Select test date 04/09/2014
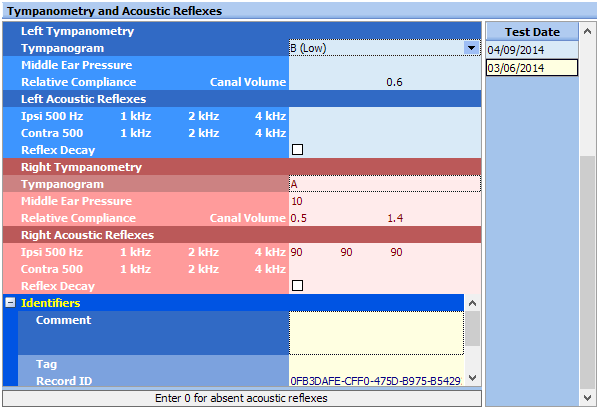This screenshot has height=409, width=599. [x=532, y=50]
